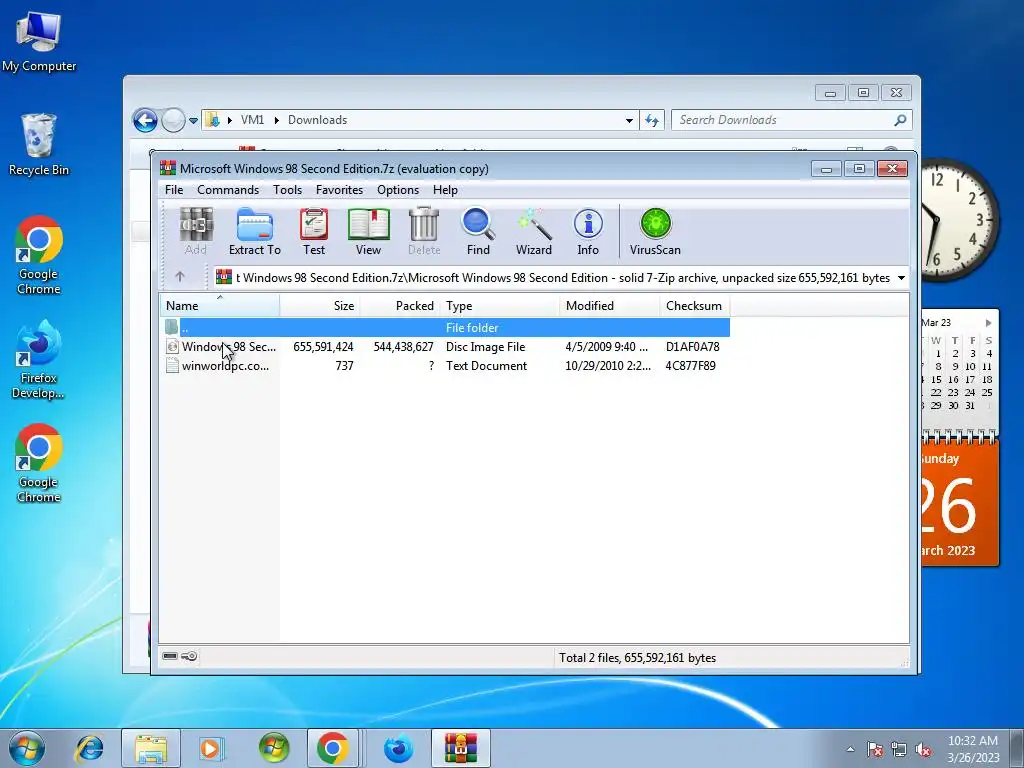1024x768 pixels.
Task: Click Explorer Back navigation button
Action: click(x=145, y=120)
